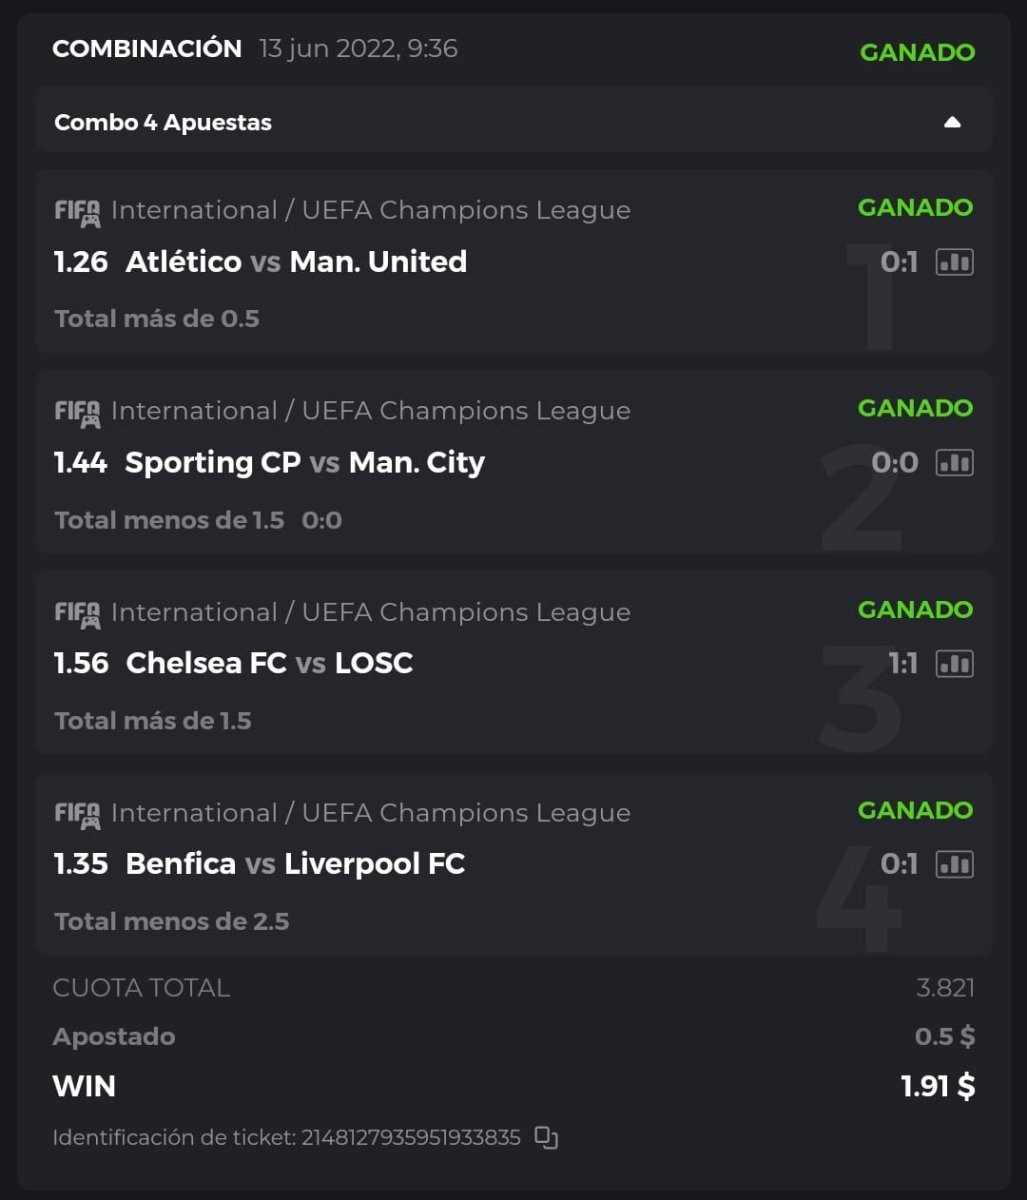Click the 1.91 $ WIN amount
This screenshot has width=1027, height=1200.
click(x=937, y=1086)
